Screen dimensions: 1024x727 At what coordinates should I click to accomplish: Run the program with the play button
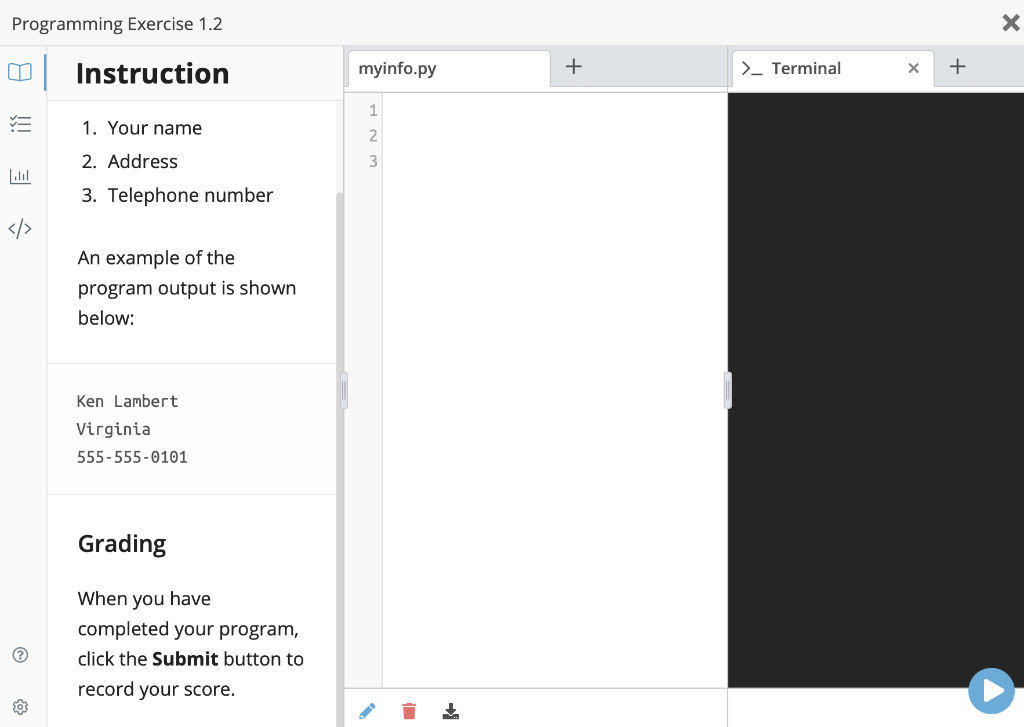pos(991,691)
